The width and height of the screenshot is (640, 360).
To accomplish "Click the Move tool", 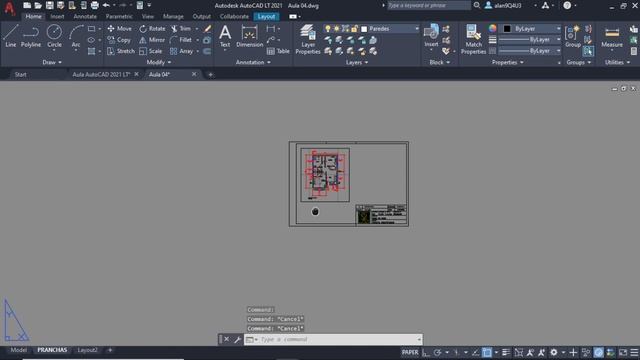I will [x=119, y=29].
